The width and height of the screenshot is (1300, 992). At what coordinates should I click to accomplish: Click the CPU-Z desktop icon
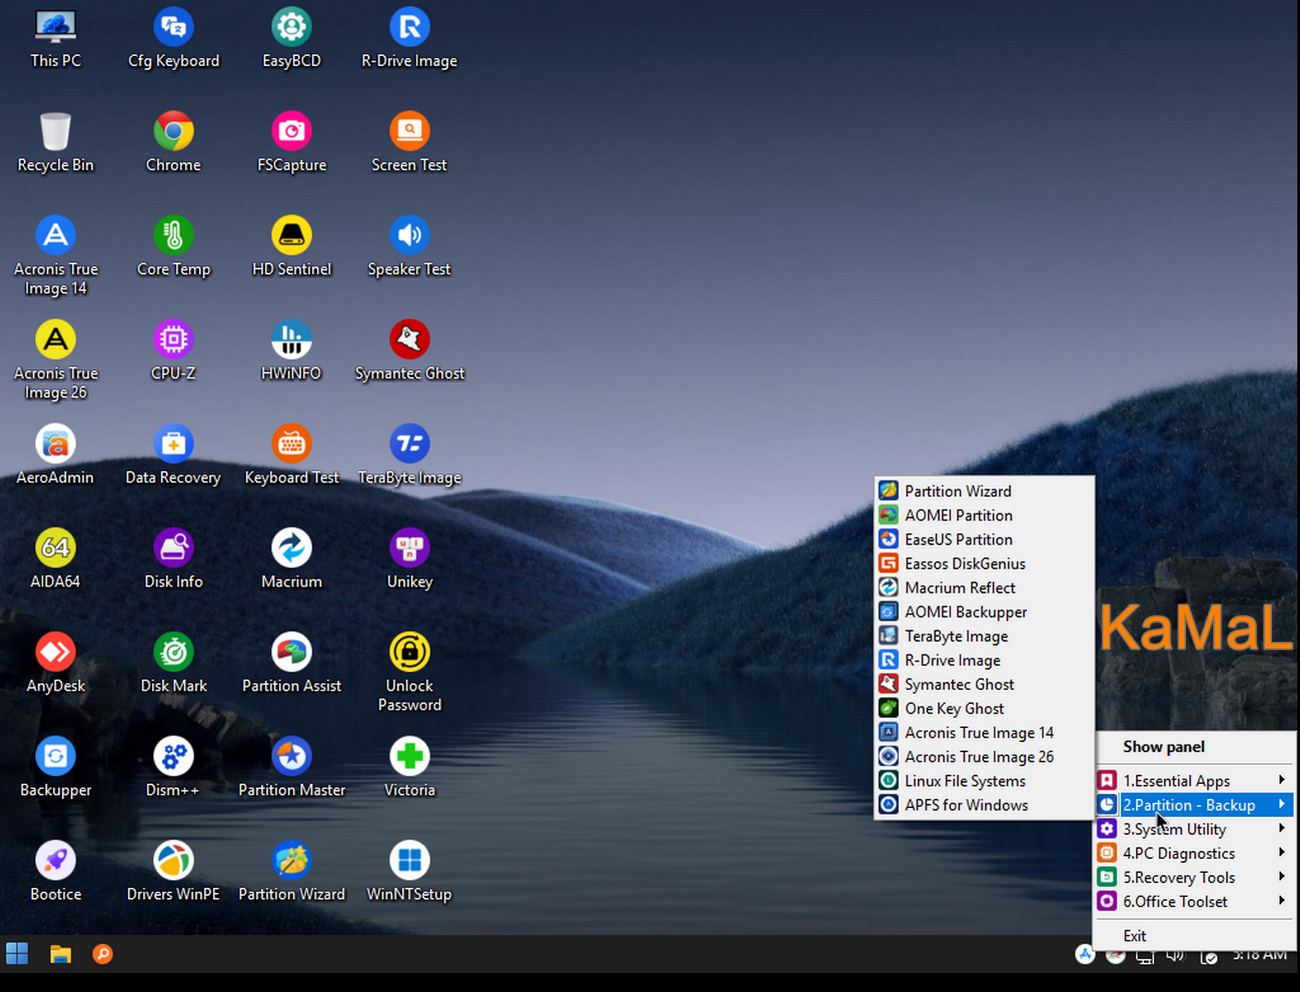174,352
